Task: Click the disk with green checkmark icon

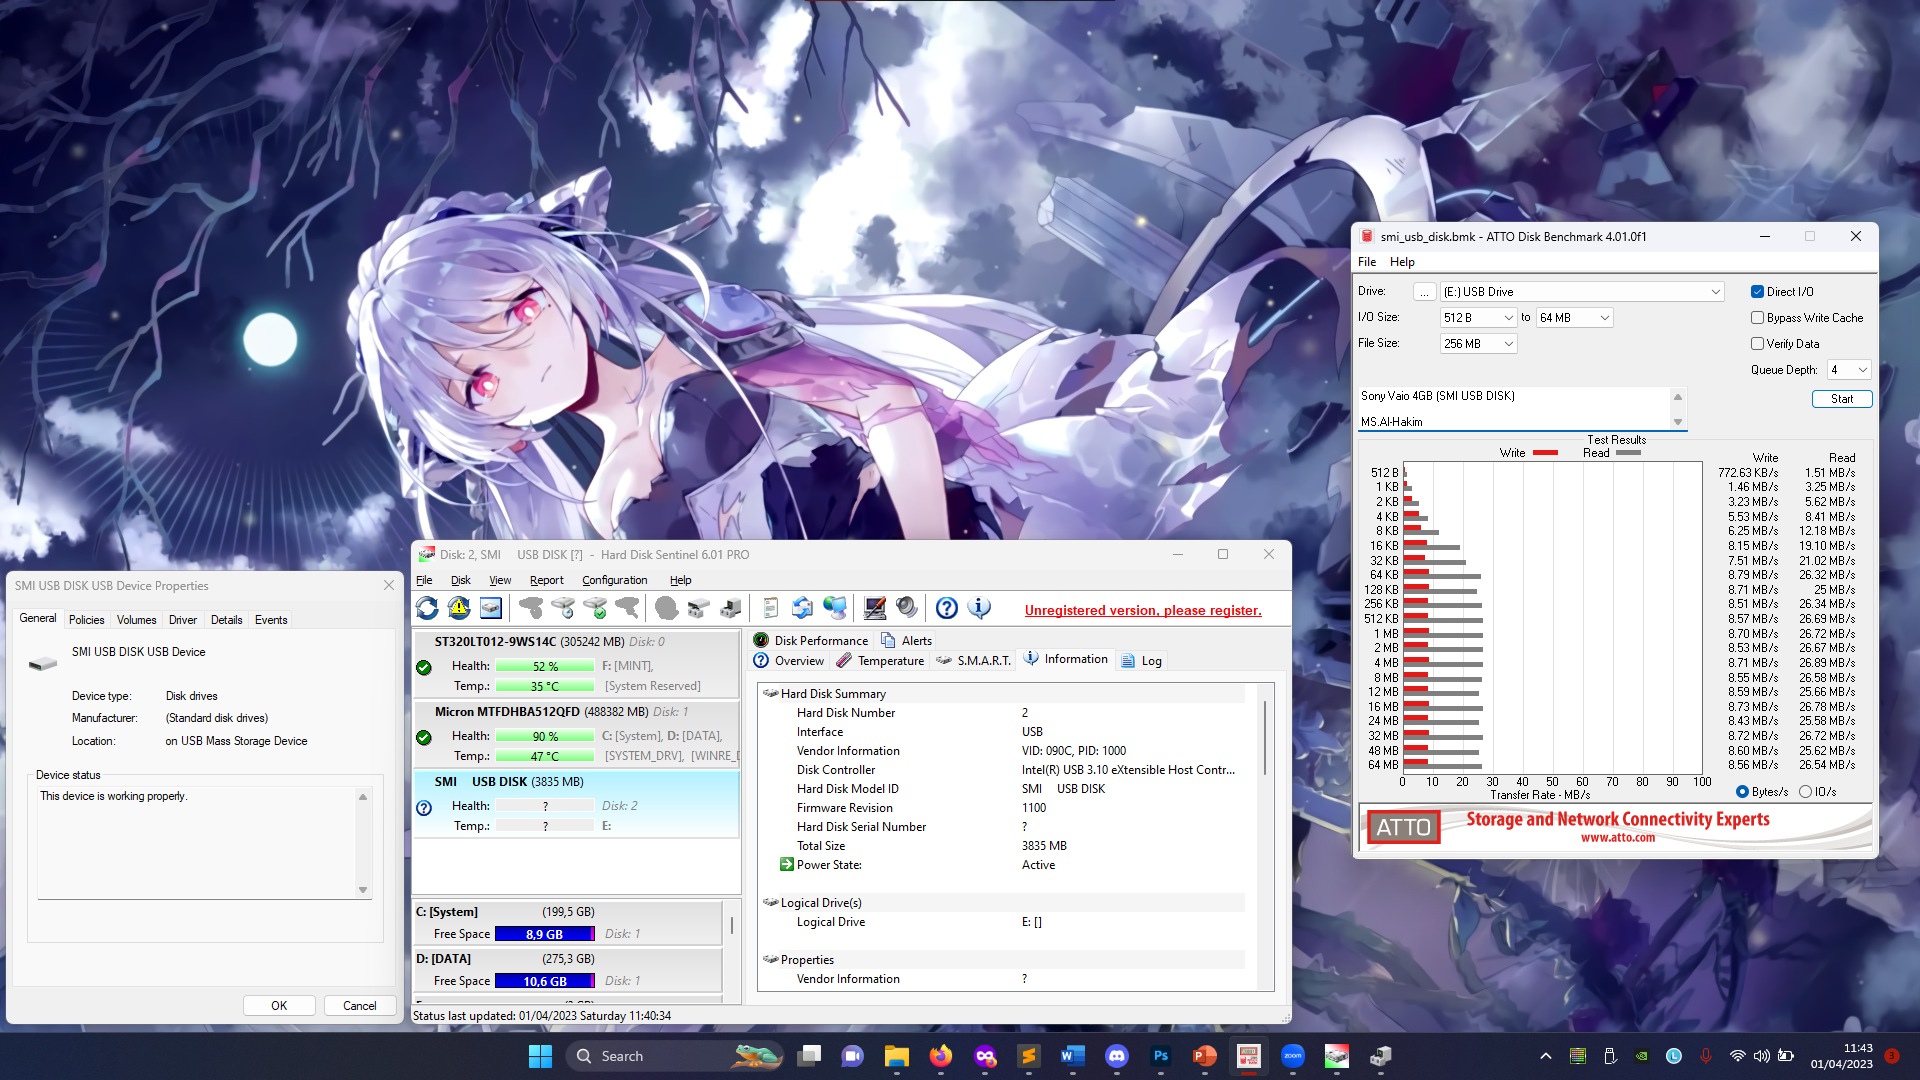Action: [595, 608]
